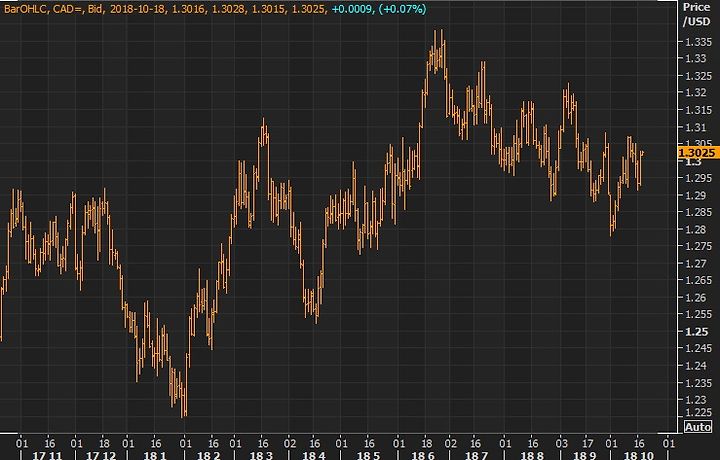Select the orange 1.3025 last-price marker

pyautogui.click(x=698, y=153)
